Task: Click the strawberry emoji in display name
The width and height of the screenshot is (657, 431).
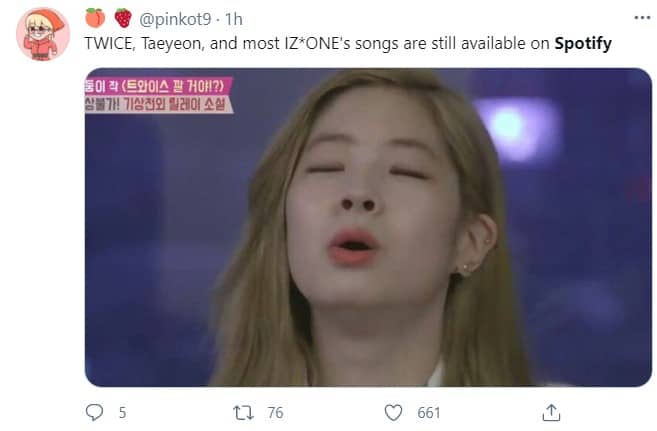Action: (x=123, y=18)
